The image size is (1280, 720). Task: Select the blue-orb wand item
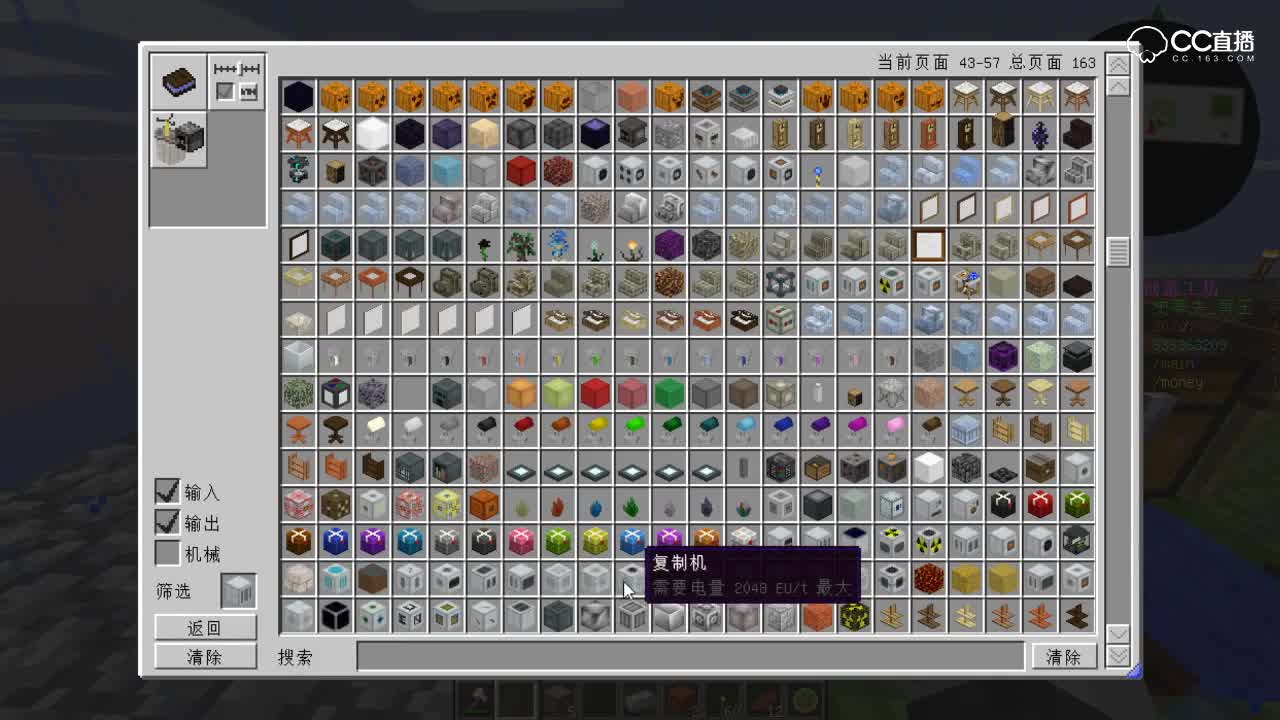(816, 170)
